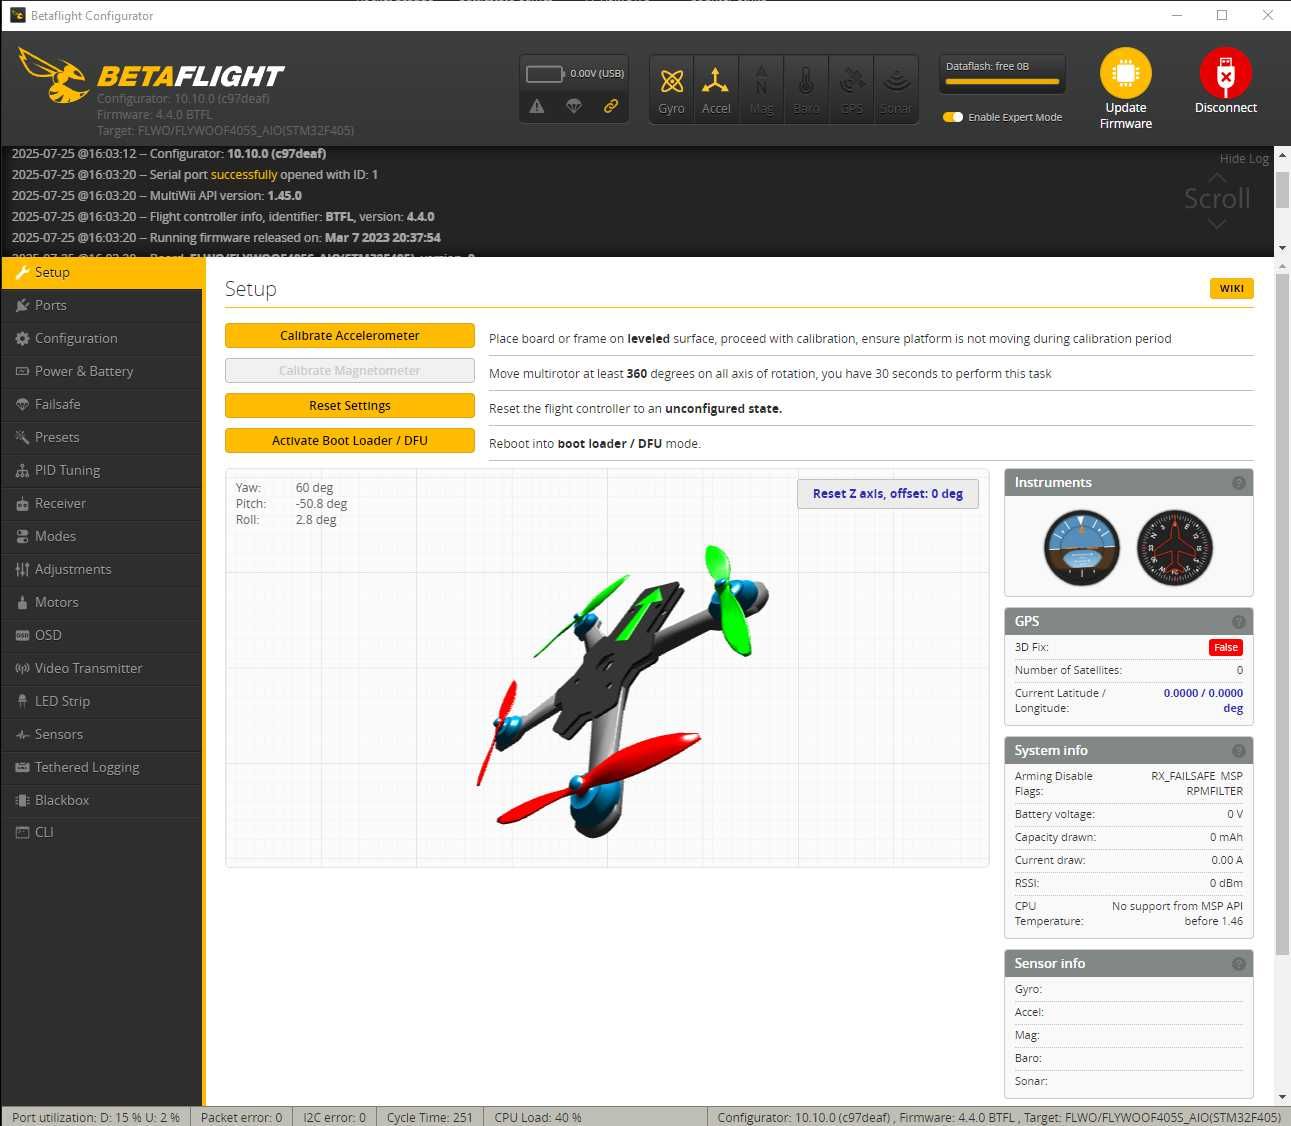
Task: Click the main content vertical scrollbar
Action: coord(1282,613)
